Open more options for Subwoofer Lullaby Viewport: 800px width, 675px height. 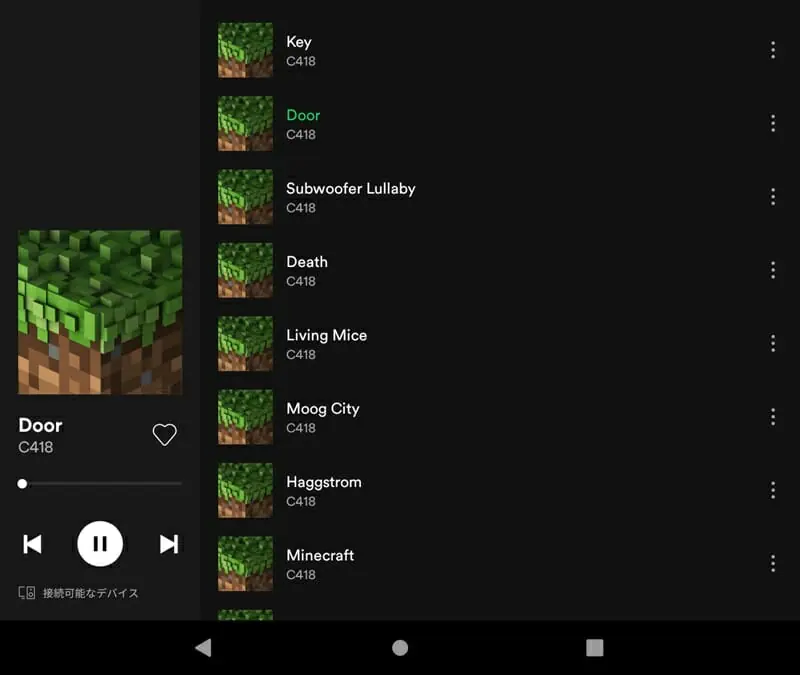[772, 197]
